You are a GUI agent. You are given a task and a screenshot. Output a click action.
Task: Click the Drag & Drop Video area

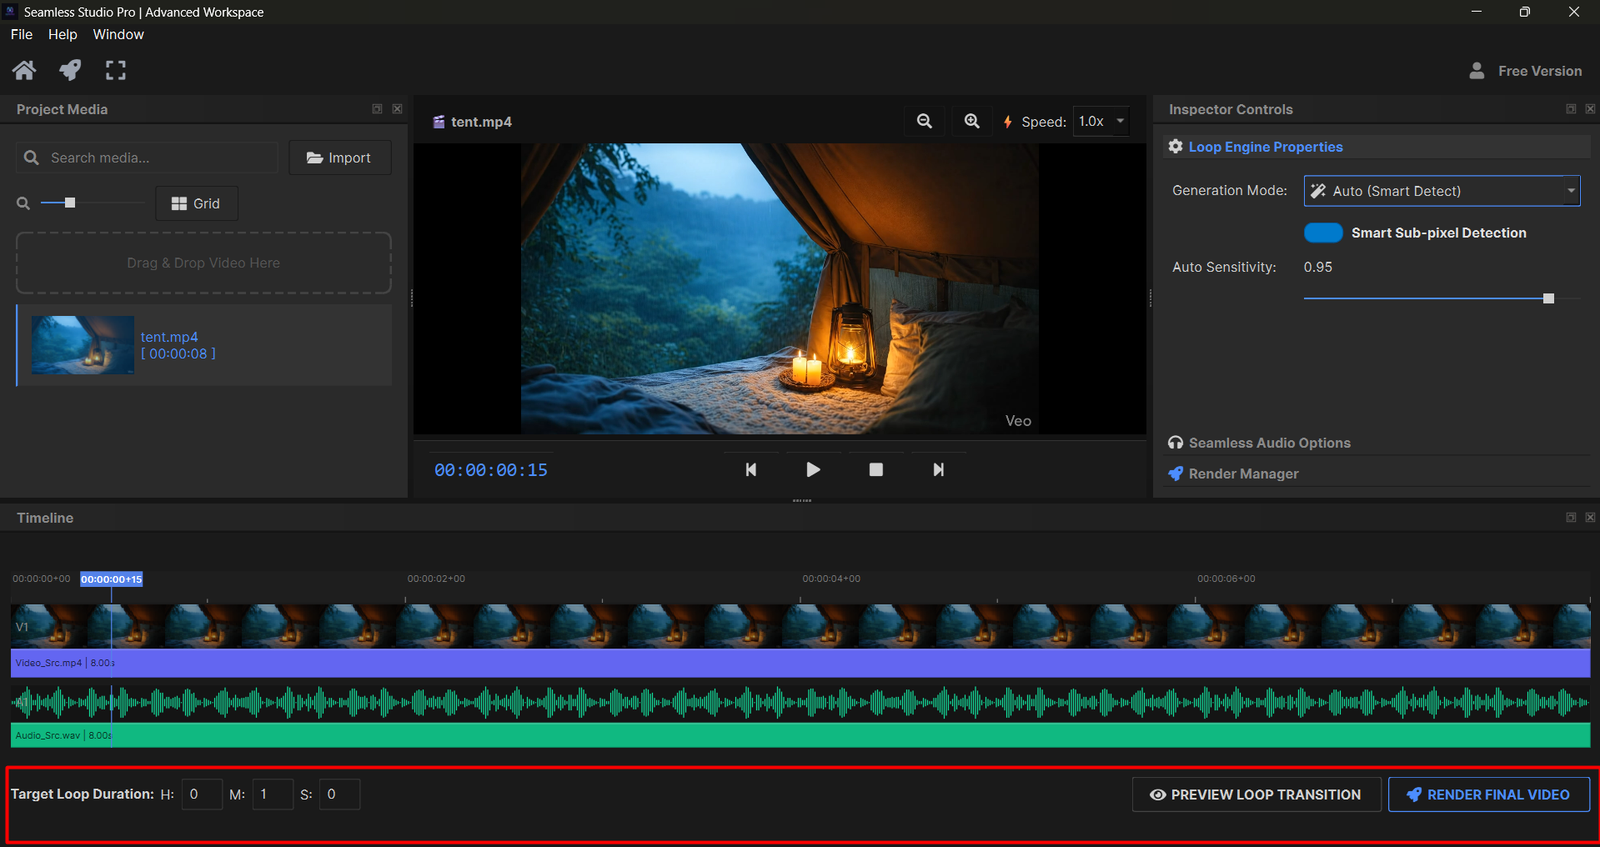204,263
